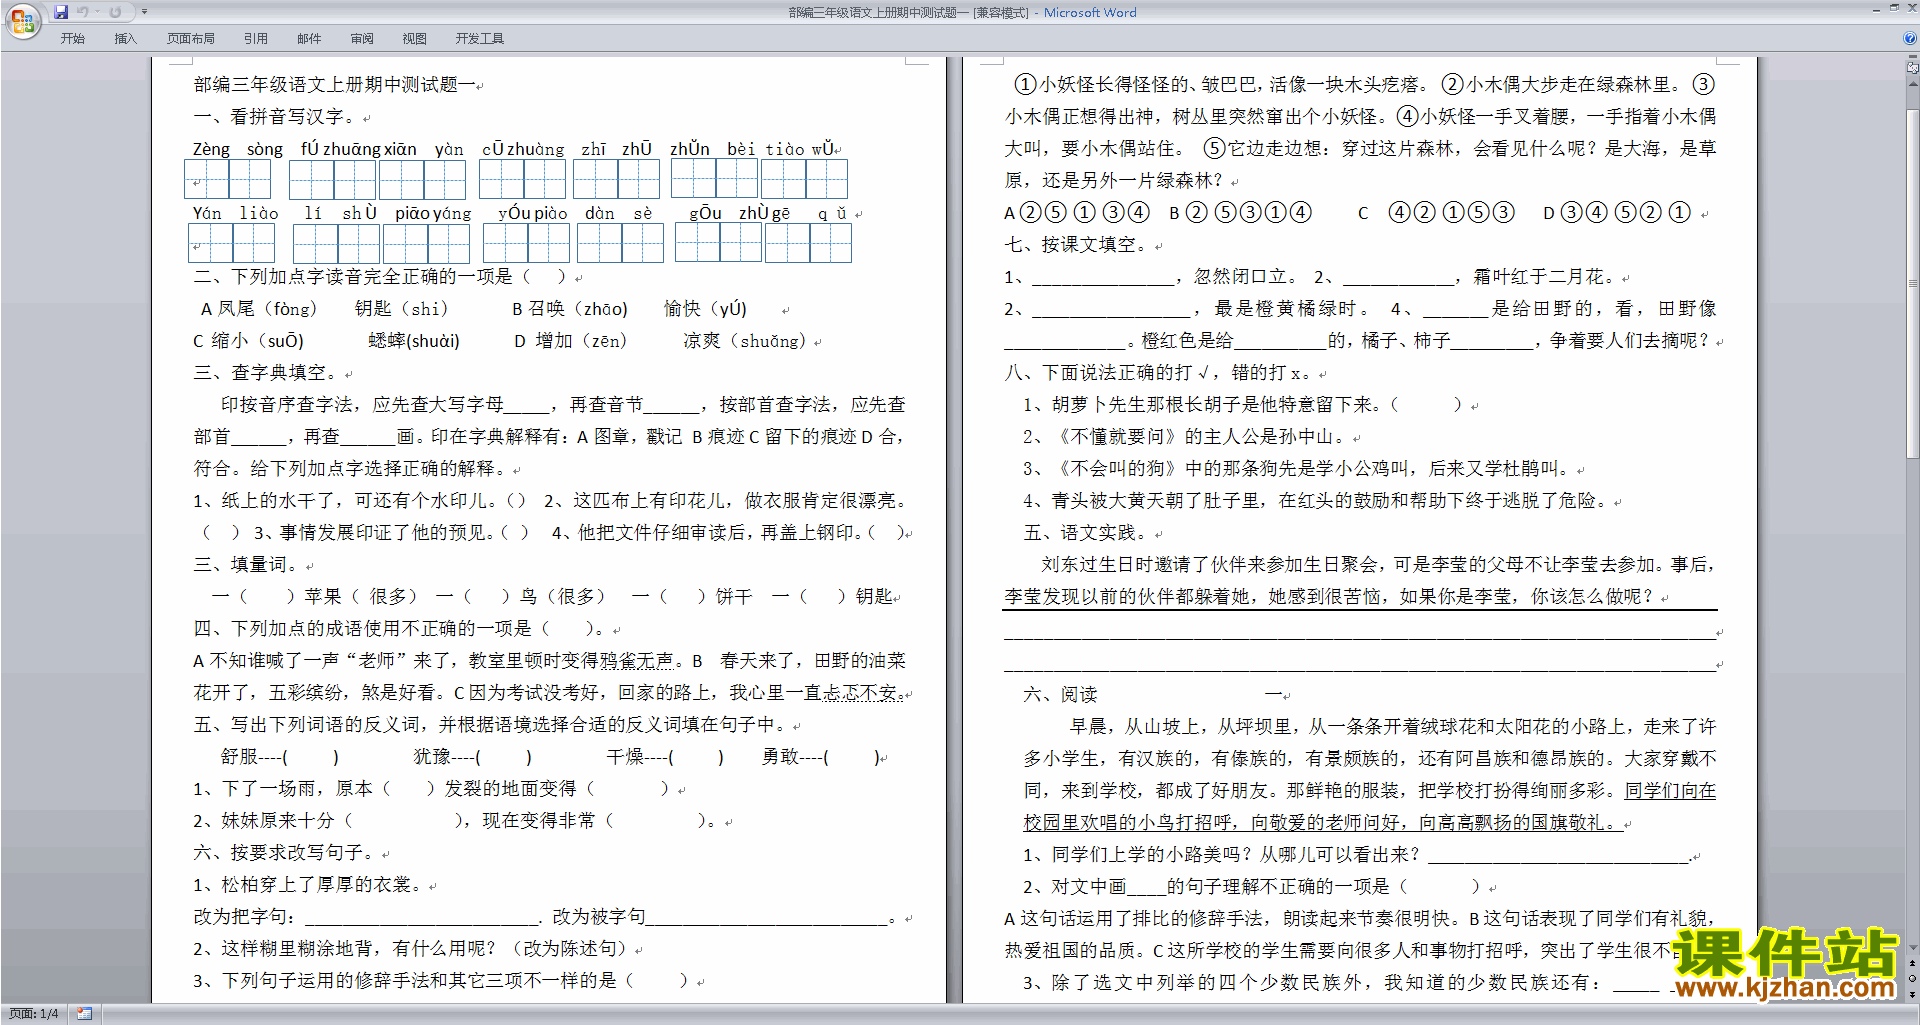This screenshot has width=1920, height=1025.
Task: Click the heading 一、看拼音写汉字
Action: (274, 117)
